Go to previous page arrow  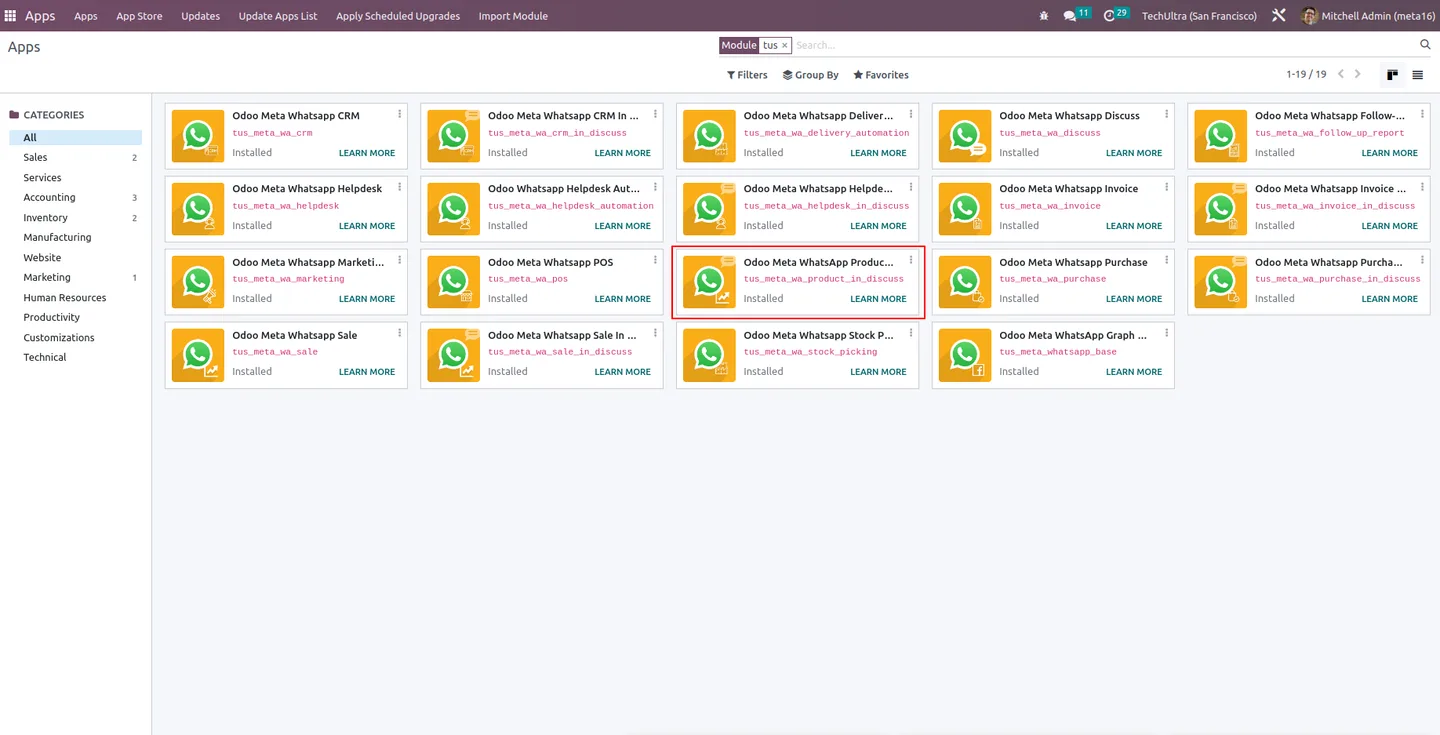pos(1341,74)
